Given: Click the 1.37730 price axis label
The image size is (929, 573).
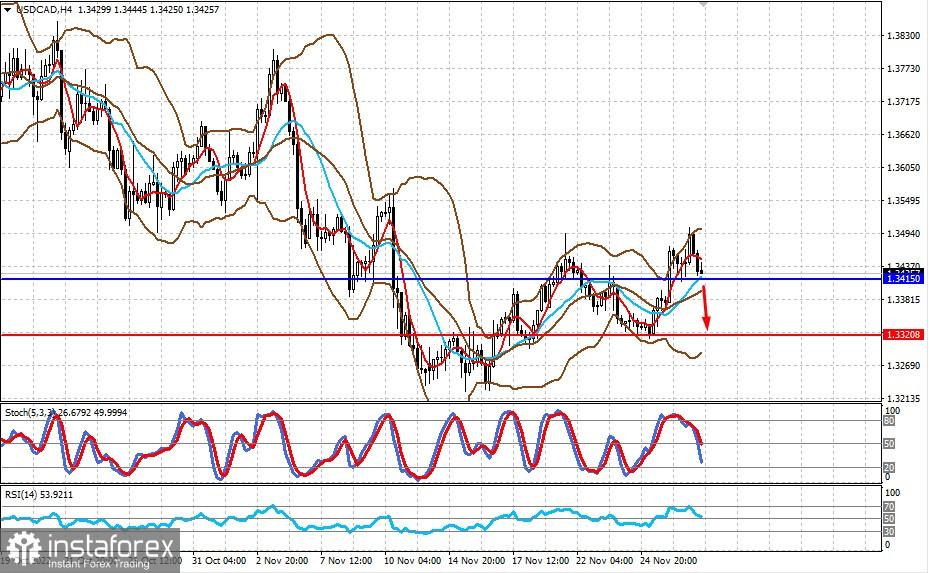Looking at the screenshot, I should [x=904, y=69].
